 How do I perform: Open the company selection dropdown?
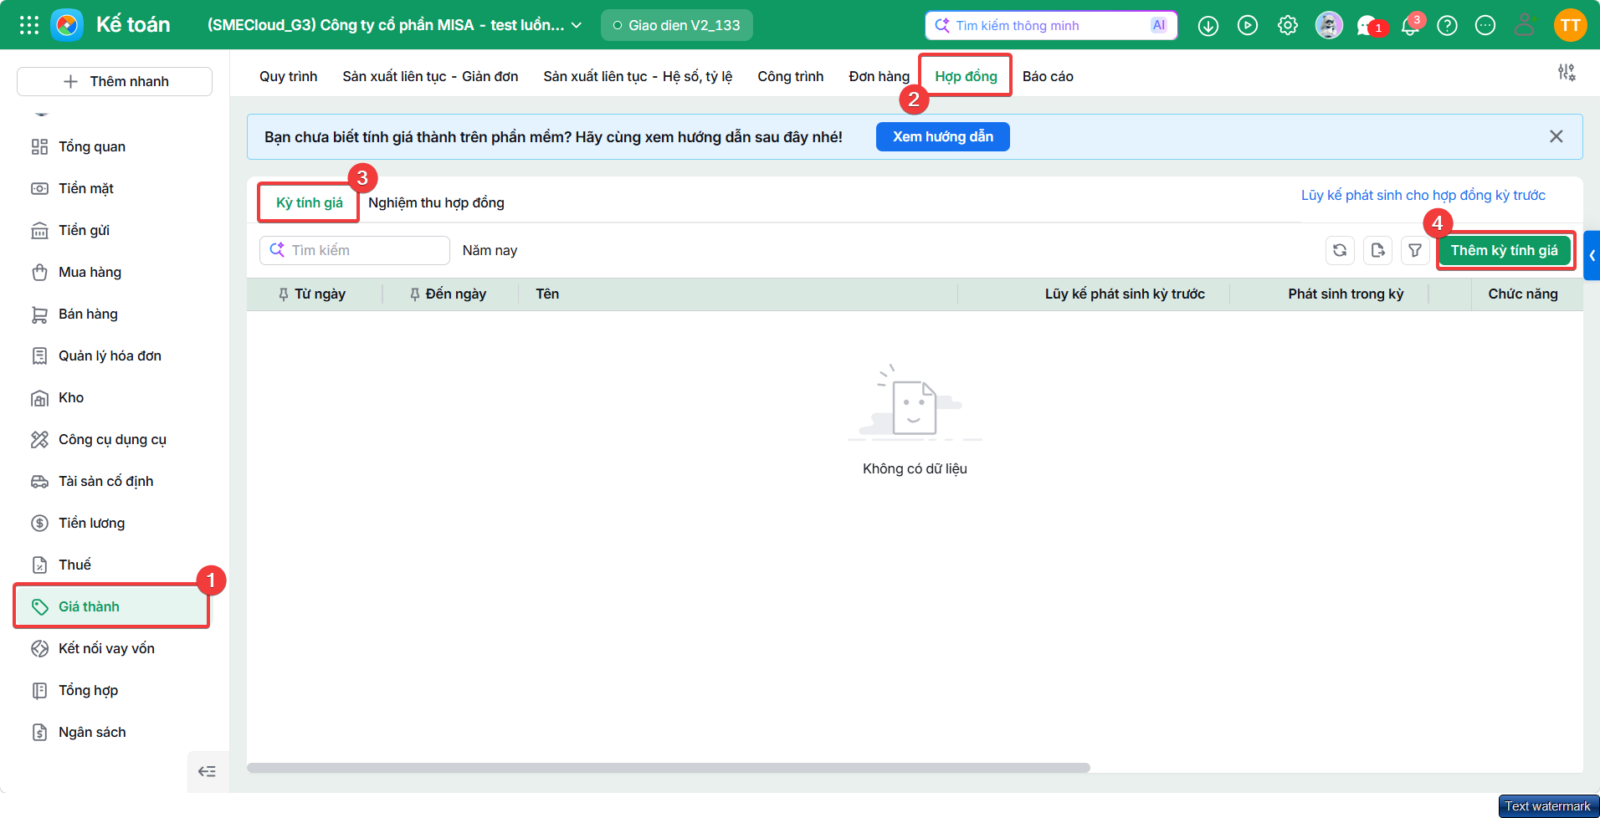click(x=395, y=25)
